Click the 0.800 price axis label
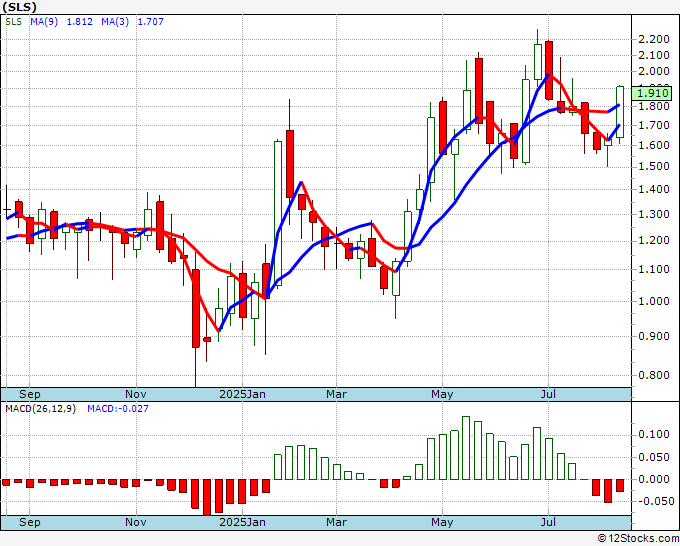The height and width of the screenshot is (546, 680). coord(654,375)
